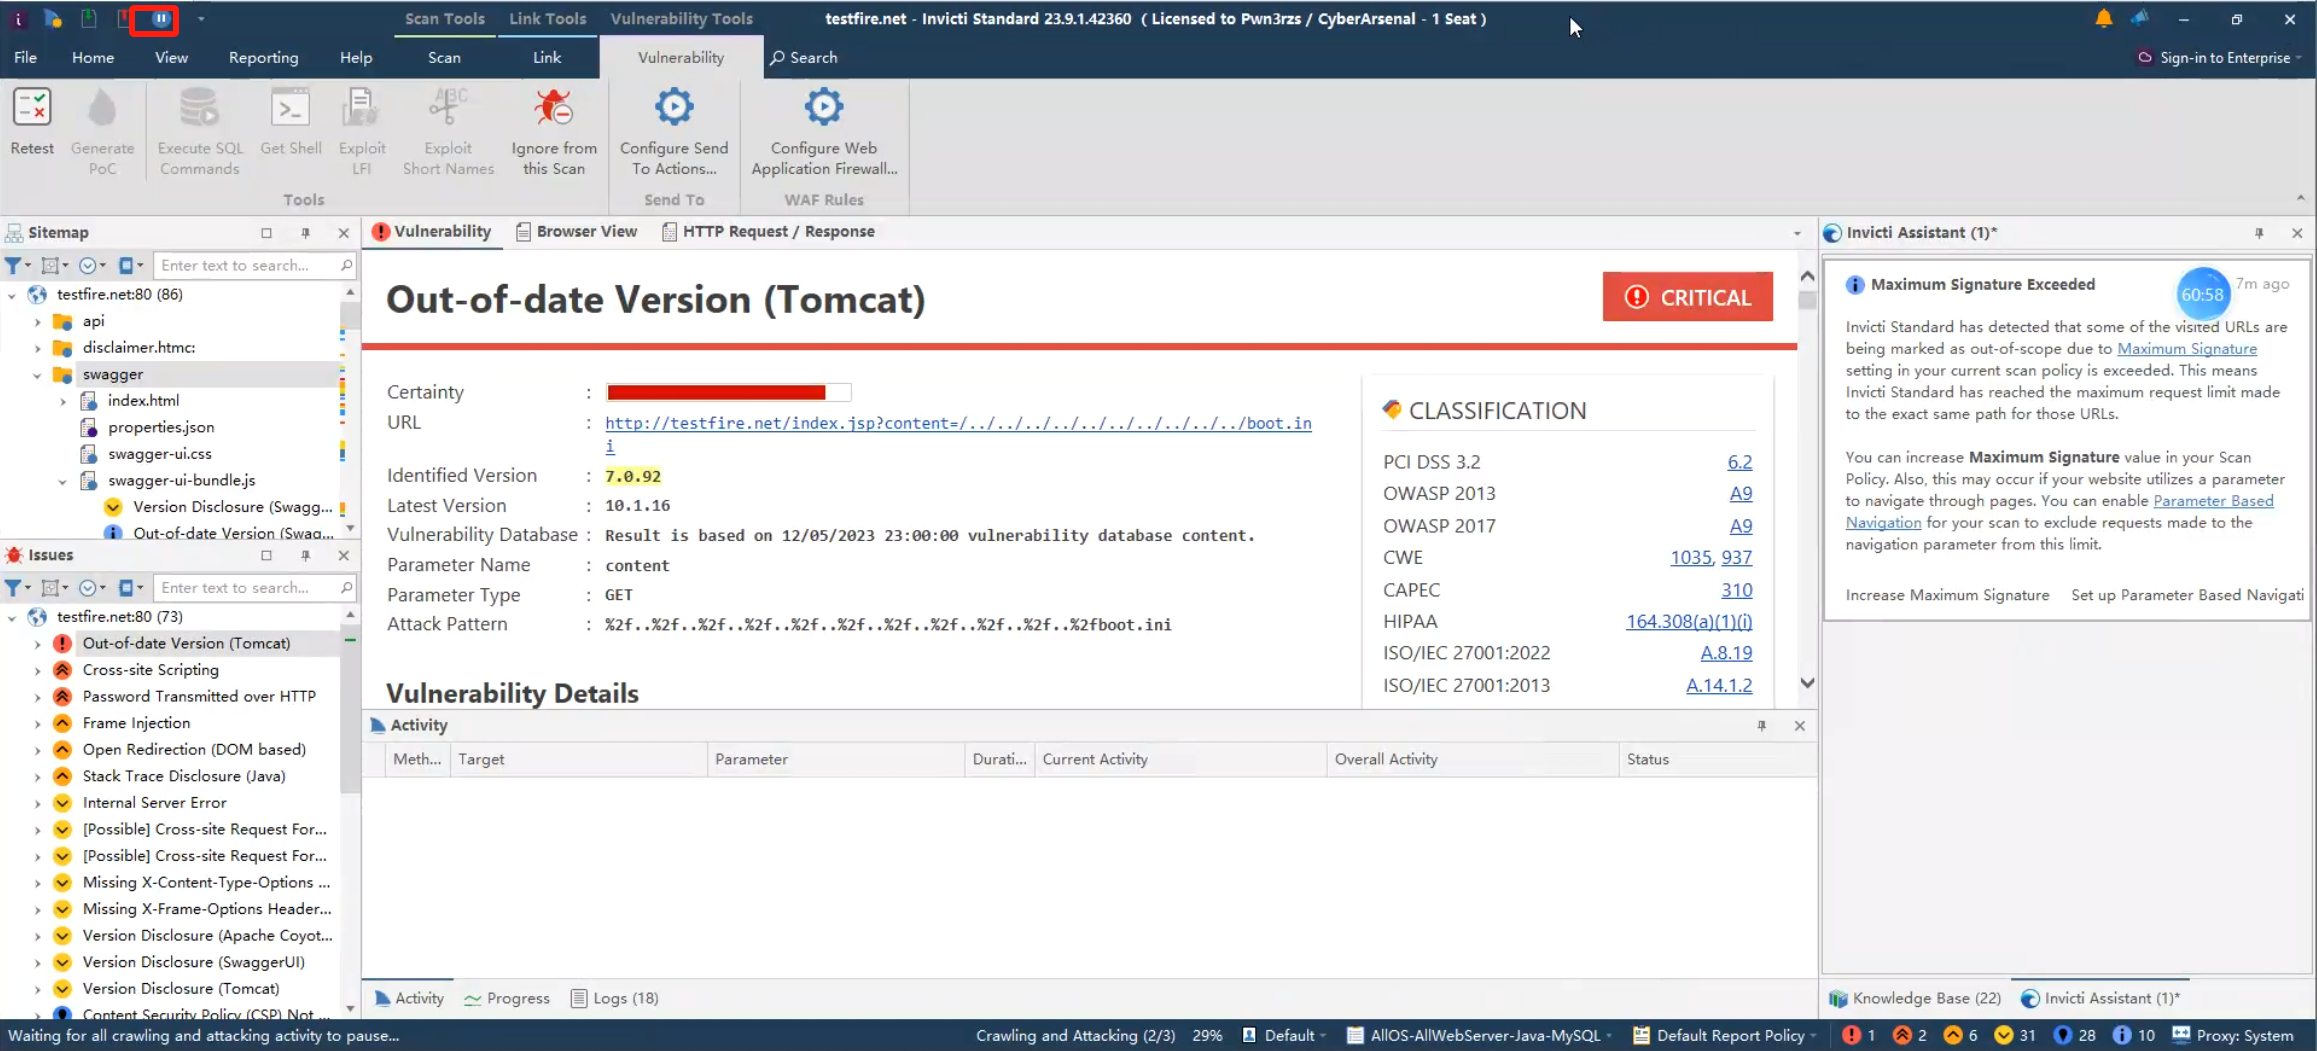Click the critical severity count icon in status bar
This screenshot has height=1051, width=2317.
click(1851, 1035)
